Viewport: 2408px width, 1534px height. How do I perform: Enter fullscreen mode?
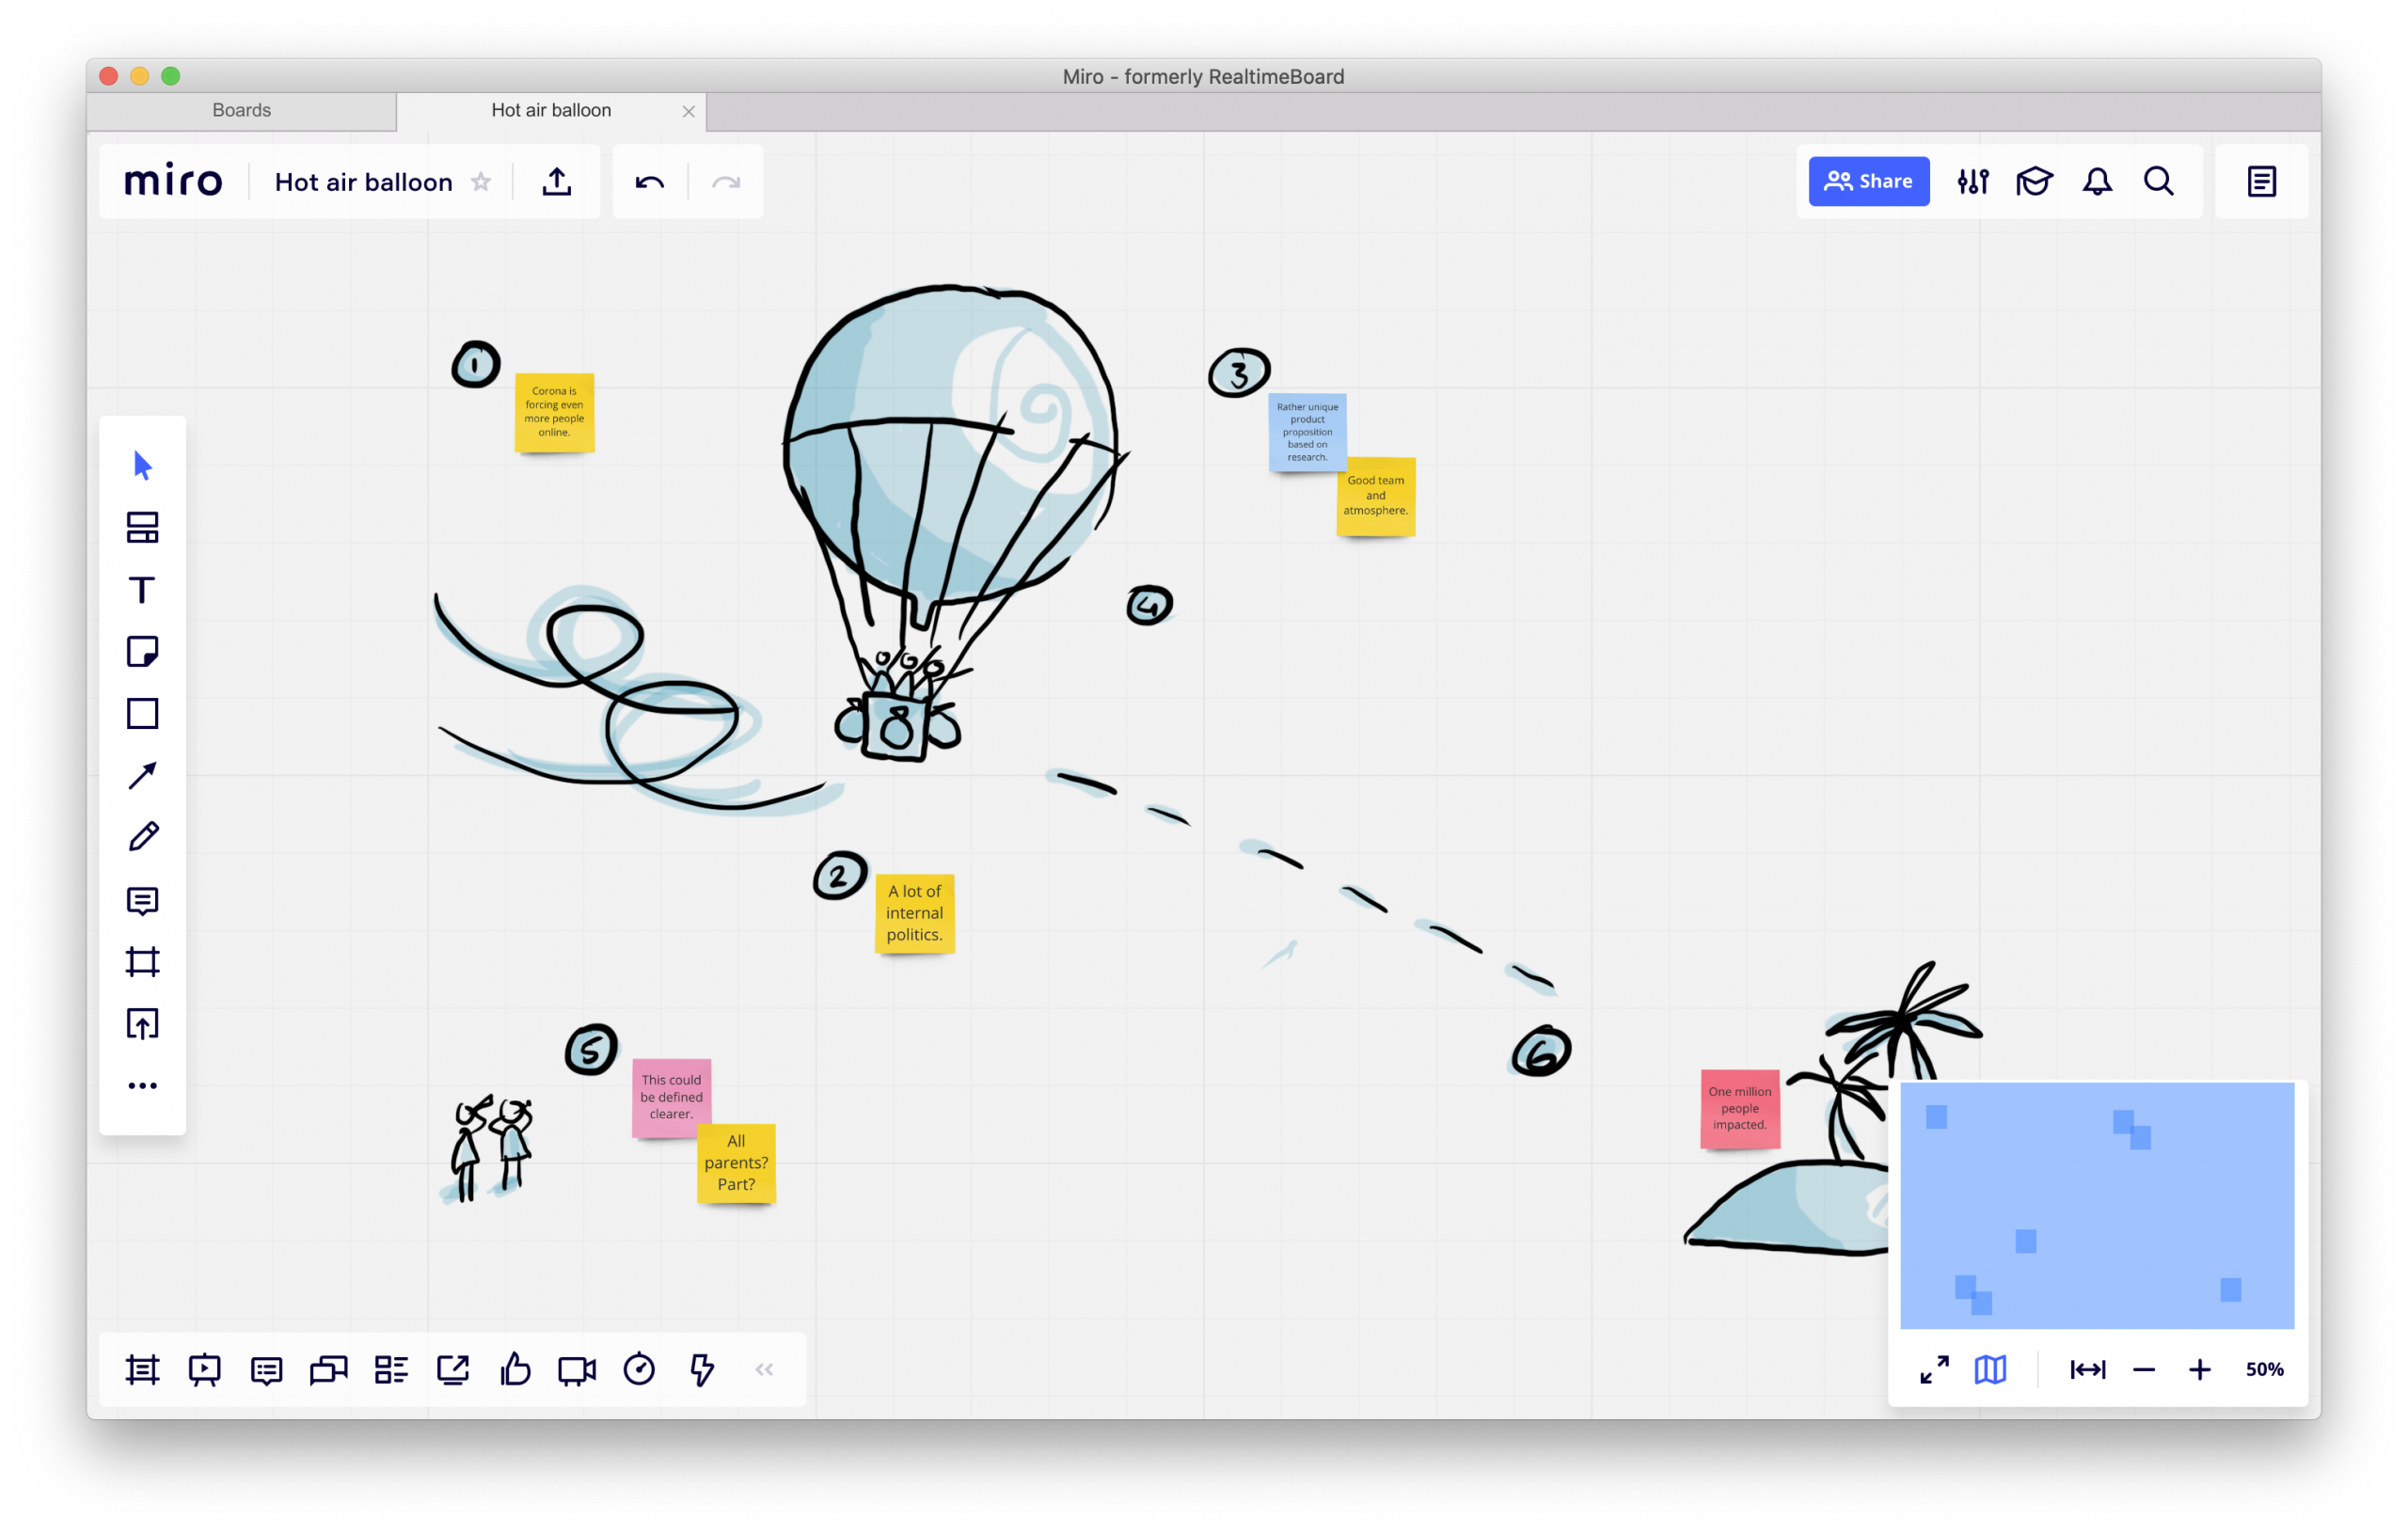(x=1934, y=1369)
